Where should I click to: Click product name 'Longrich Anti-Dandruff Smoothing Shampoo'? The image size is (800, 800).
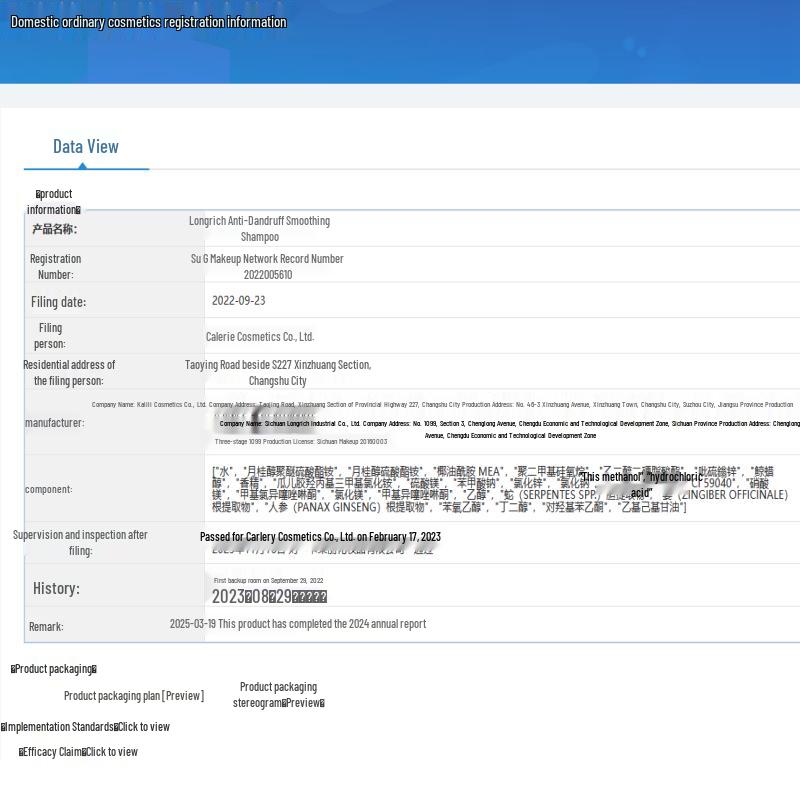tap(259, 229)
